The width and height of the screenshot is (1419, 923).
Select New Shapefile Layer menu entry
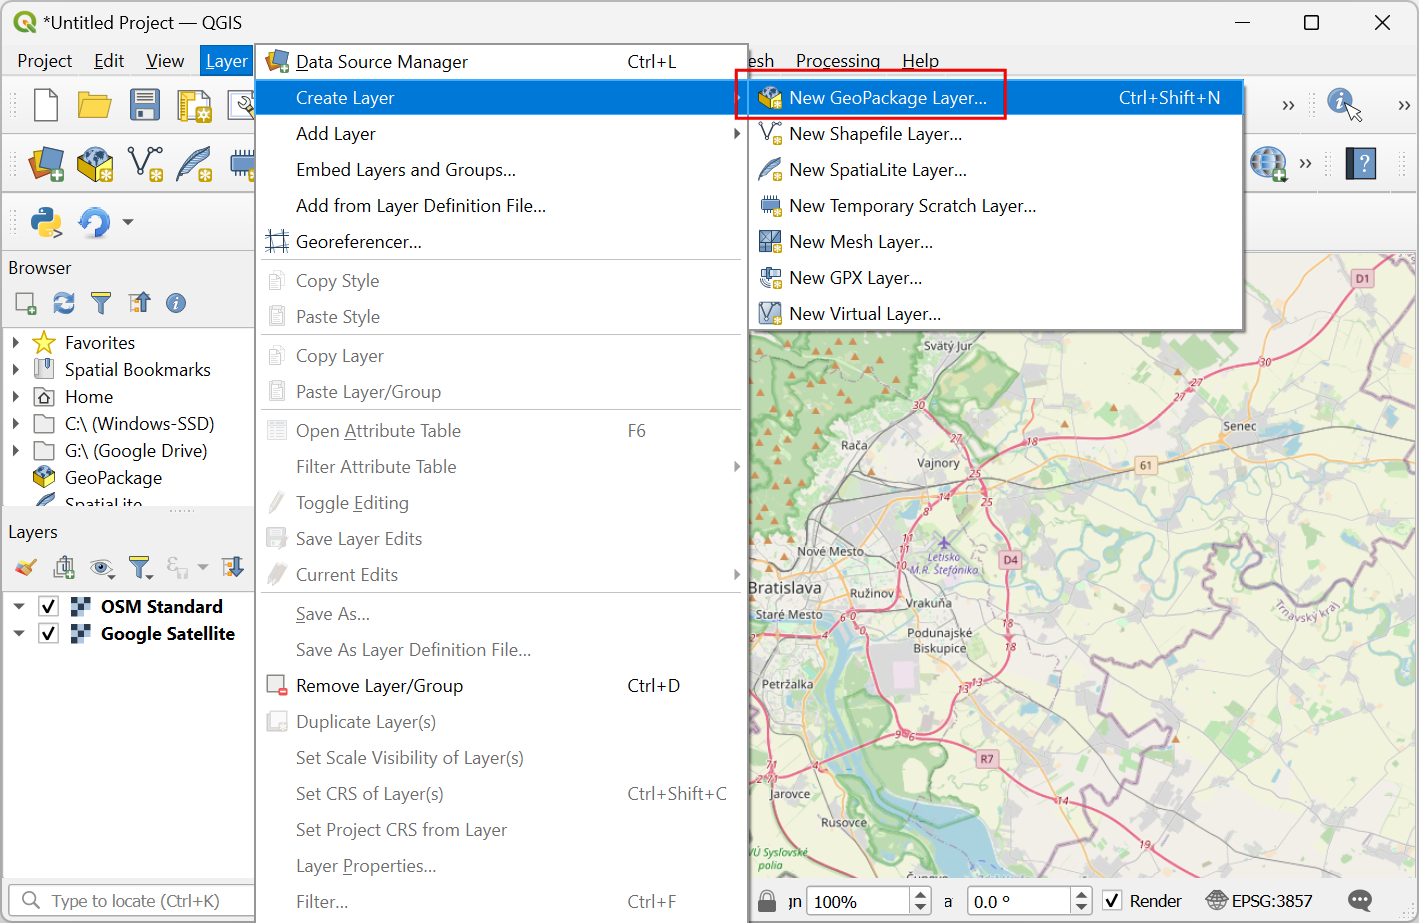[875, 134]
